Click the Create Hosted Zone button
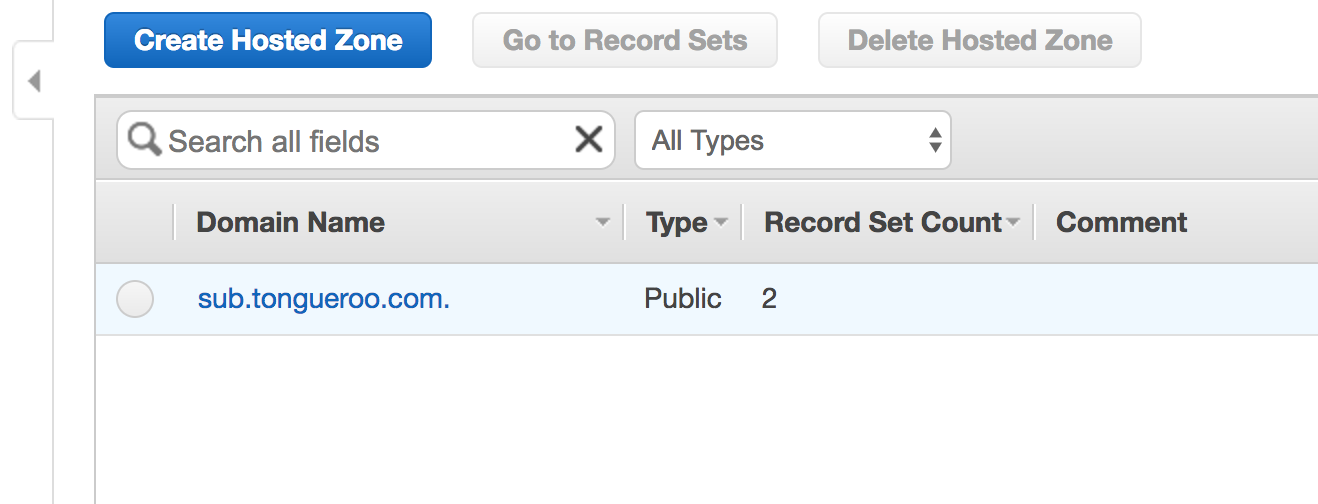1318x504 pixels. [x=268, y=40]
